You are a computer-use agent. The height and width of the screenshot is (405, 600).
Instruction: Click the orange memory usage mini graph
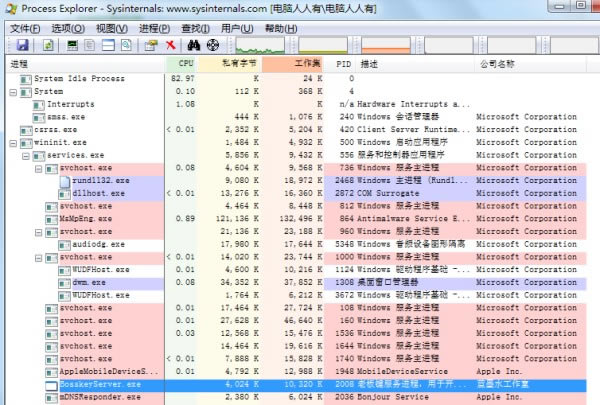(386, 45)
